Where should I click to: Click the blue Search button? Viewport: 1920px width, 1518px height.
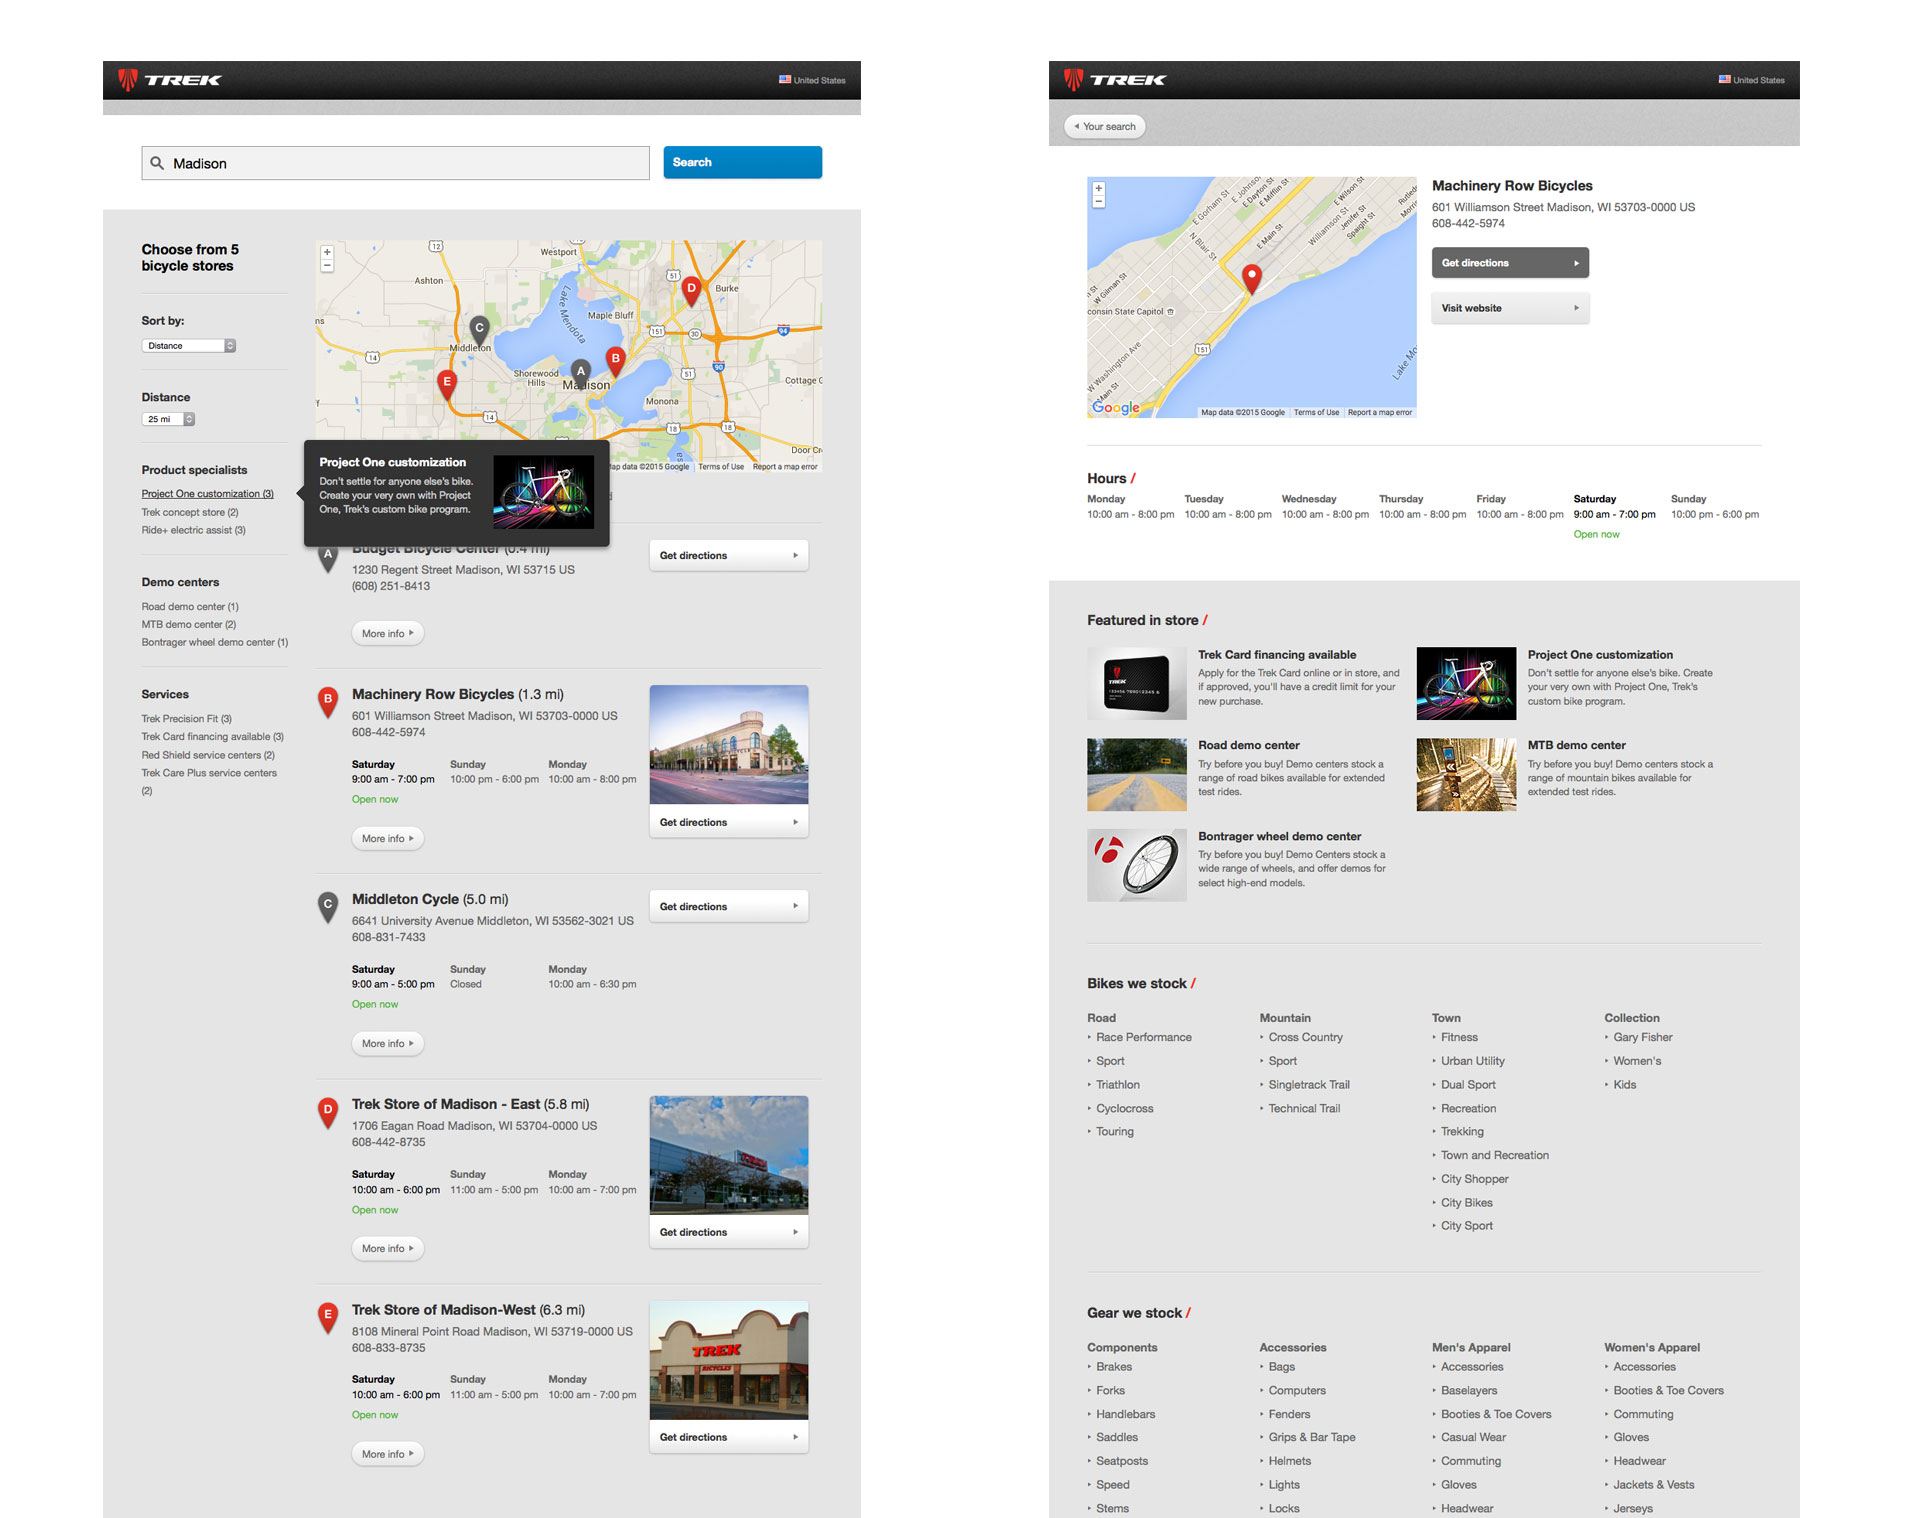click(743, 162)
